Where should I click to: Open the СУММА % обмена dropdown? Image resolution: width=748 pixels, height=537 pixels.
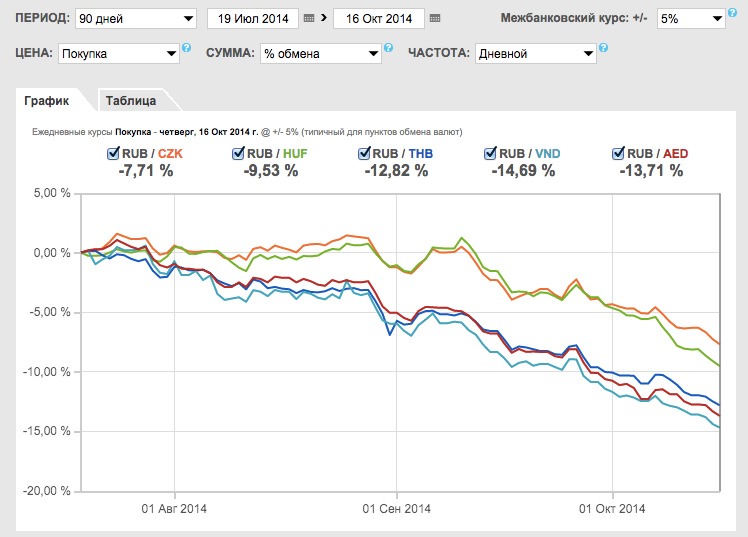pyautogui.click(x=319, y=54)
